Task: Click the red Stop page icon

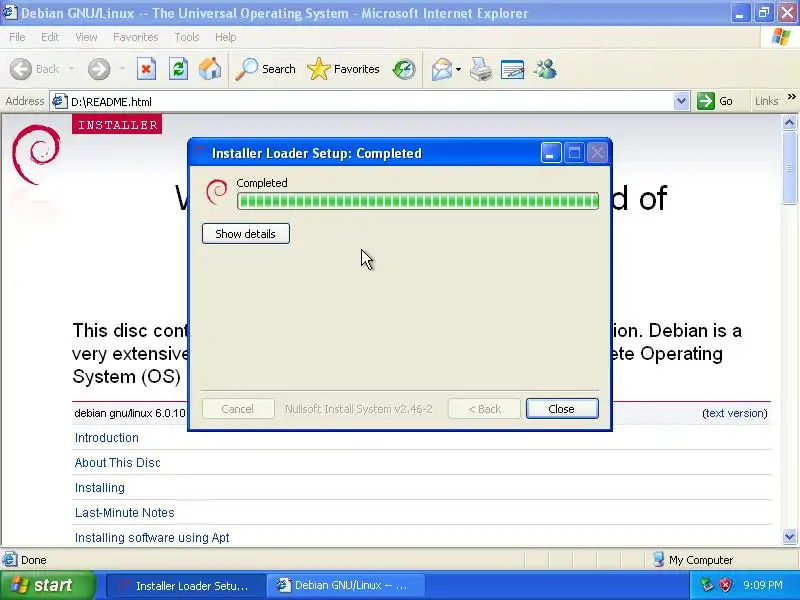Action: pos(146,69)
